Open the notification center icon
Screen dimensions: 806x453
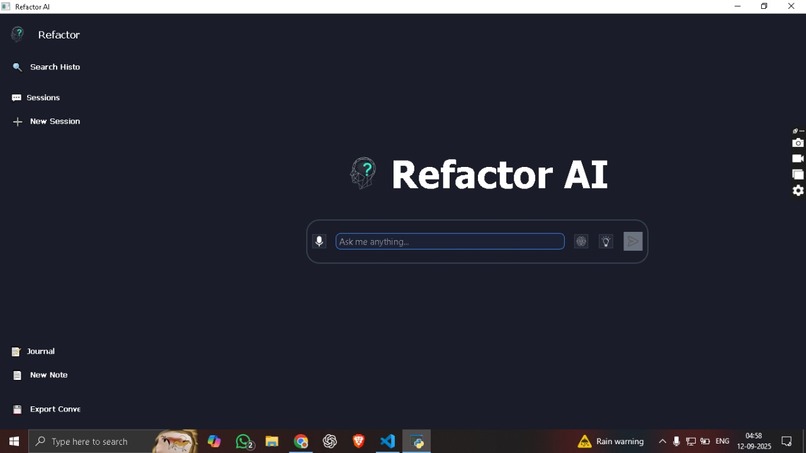[786, 441]
